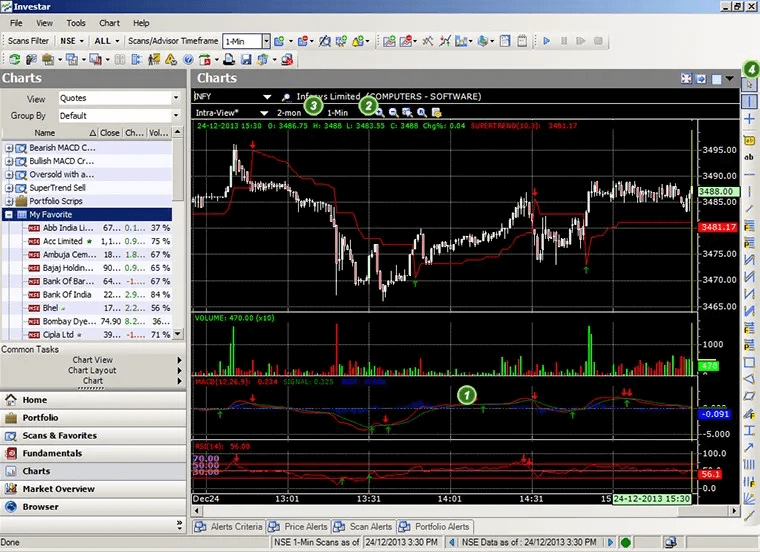Expand the SuperTrend Sell group
Screen dimensions: 760x552
(9, 188)
